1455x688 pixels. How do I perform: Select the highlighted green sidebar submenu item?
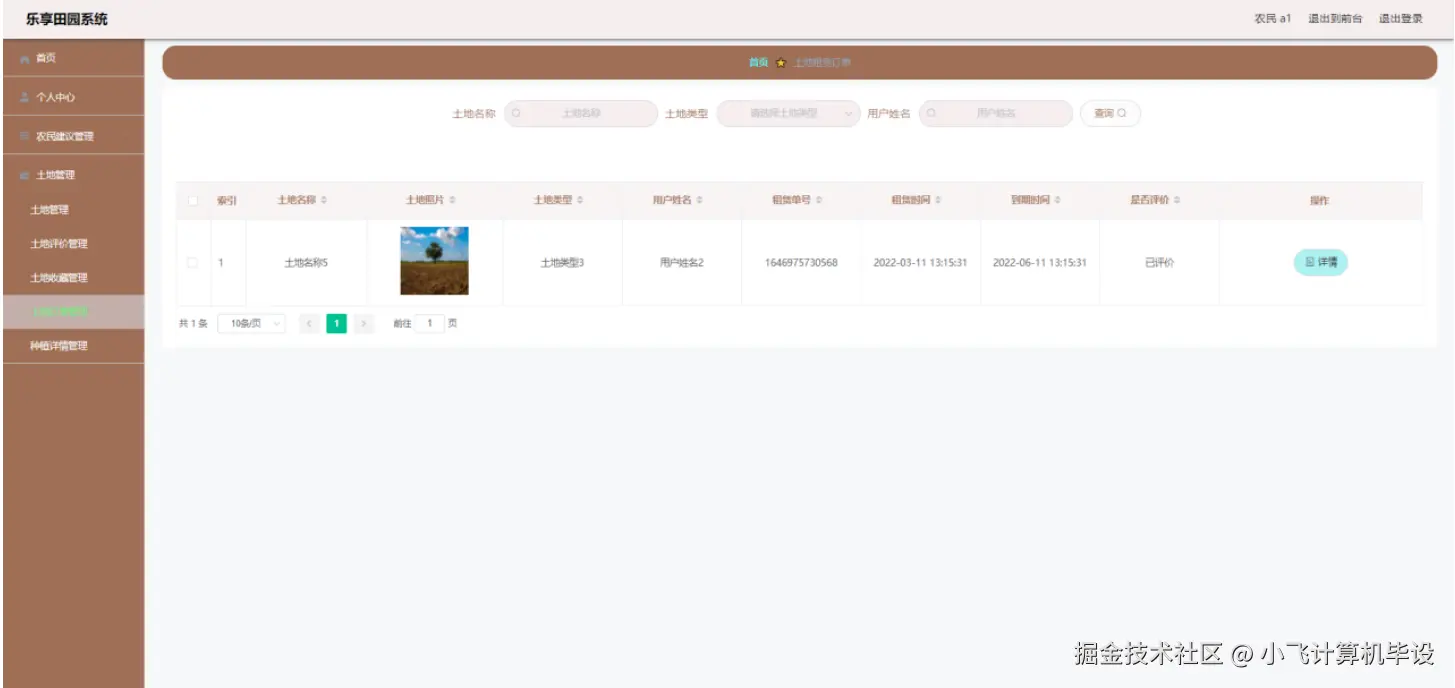tap(73, 312)
